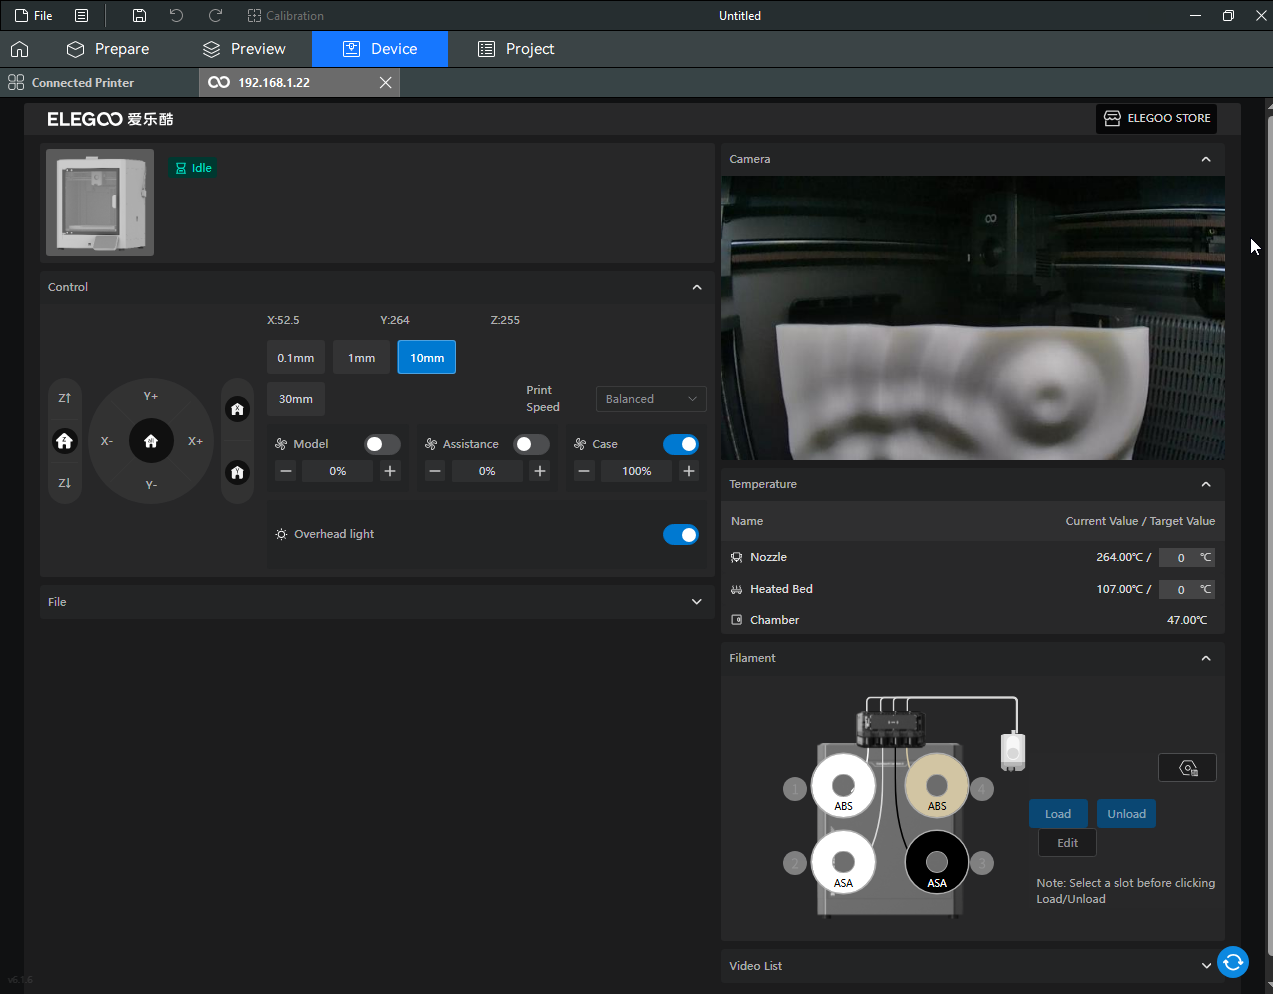Turn off the Case fan
The image size is (1273, 994).
click(680, 444)
